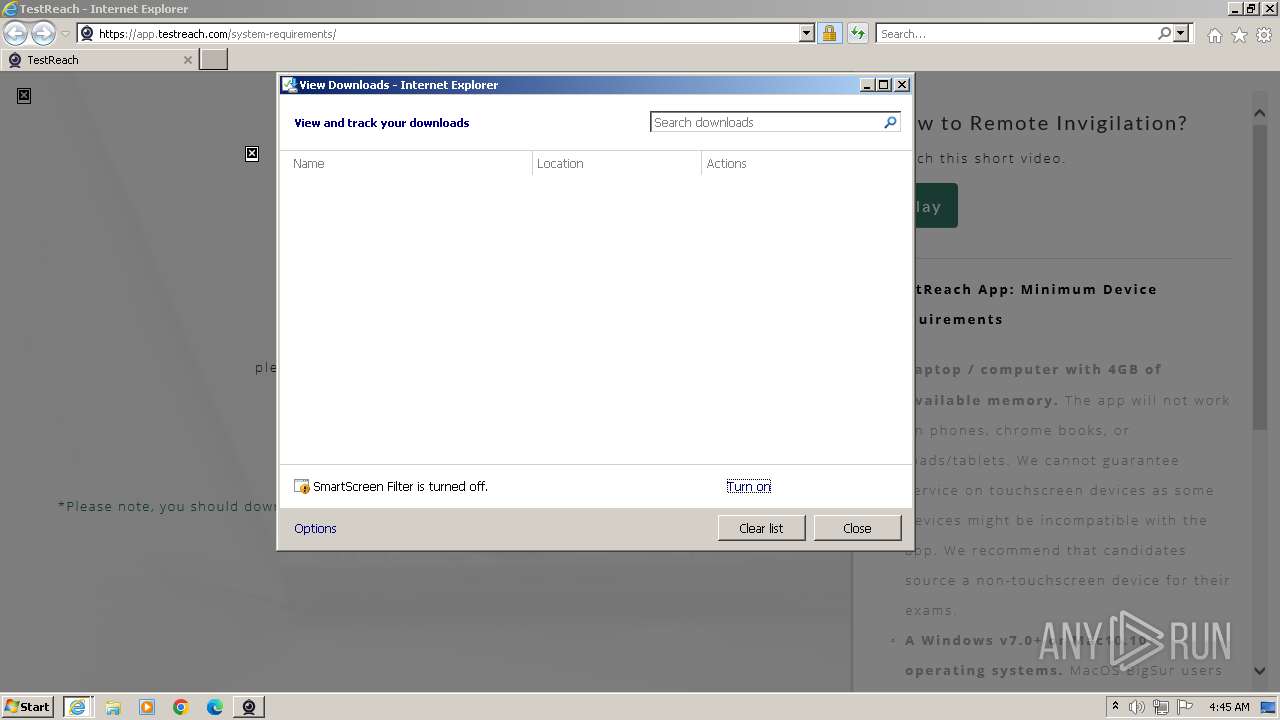The height and width of the screenshot is (720, 1280).
Task: Click the Search downloads field
Action: [x=766, y=122]
